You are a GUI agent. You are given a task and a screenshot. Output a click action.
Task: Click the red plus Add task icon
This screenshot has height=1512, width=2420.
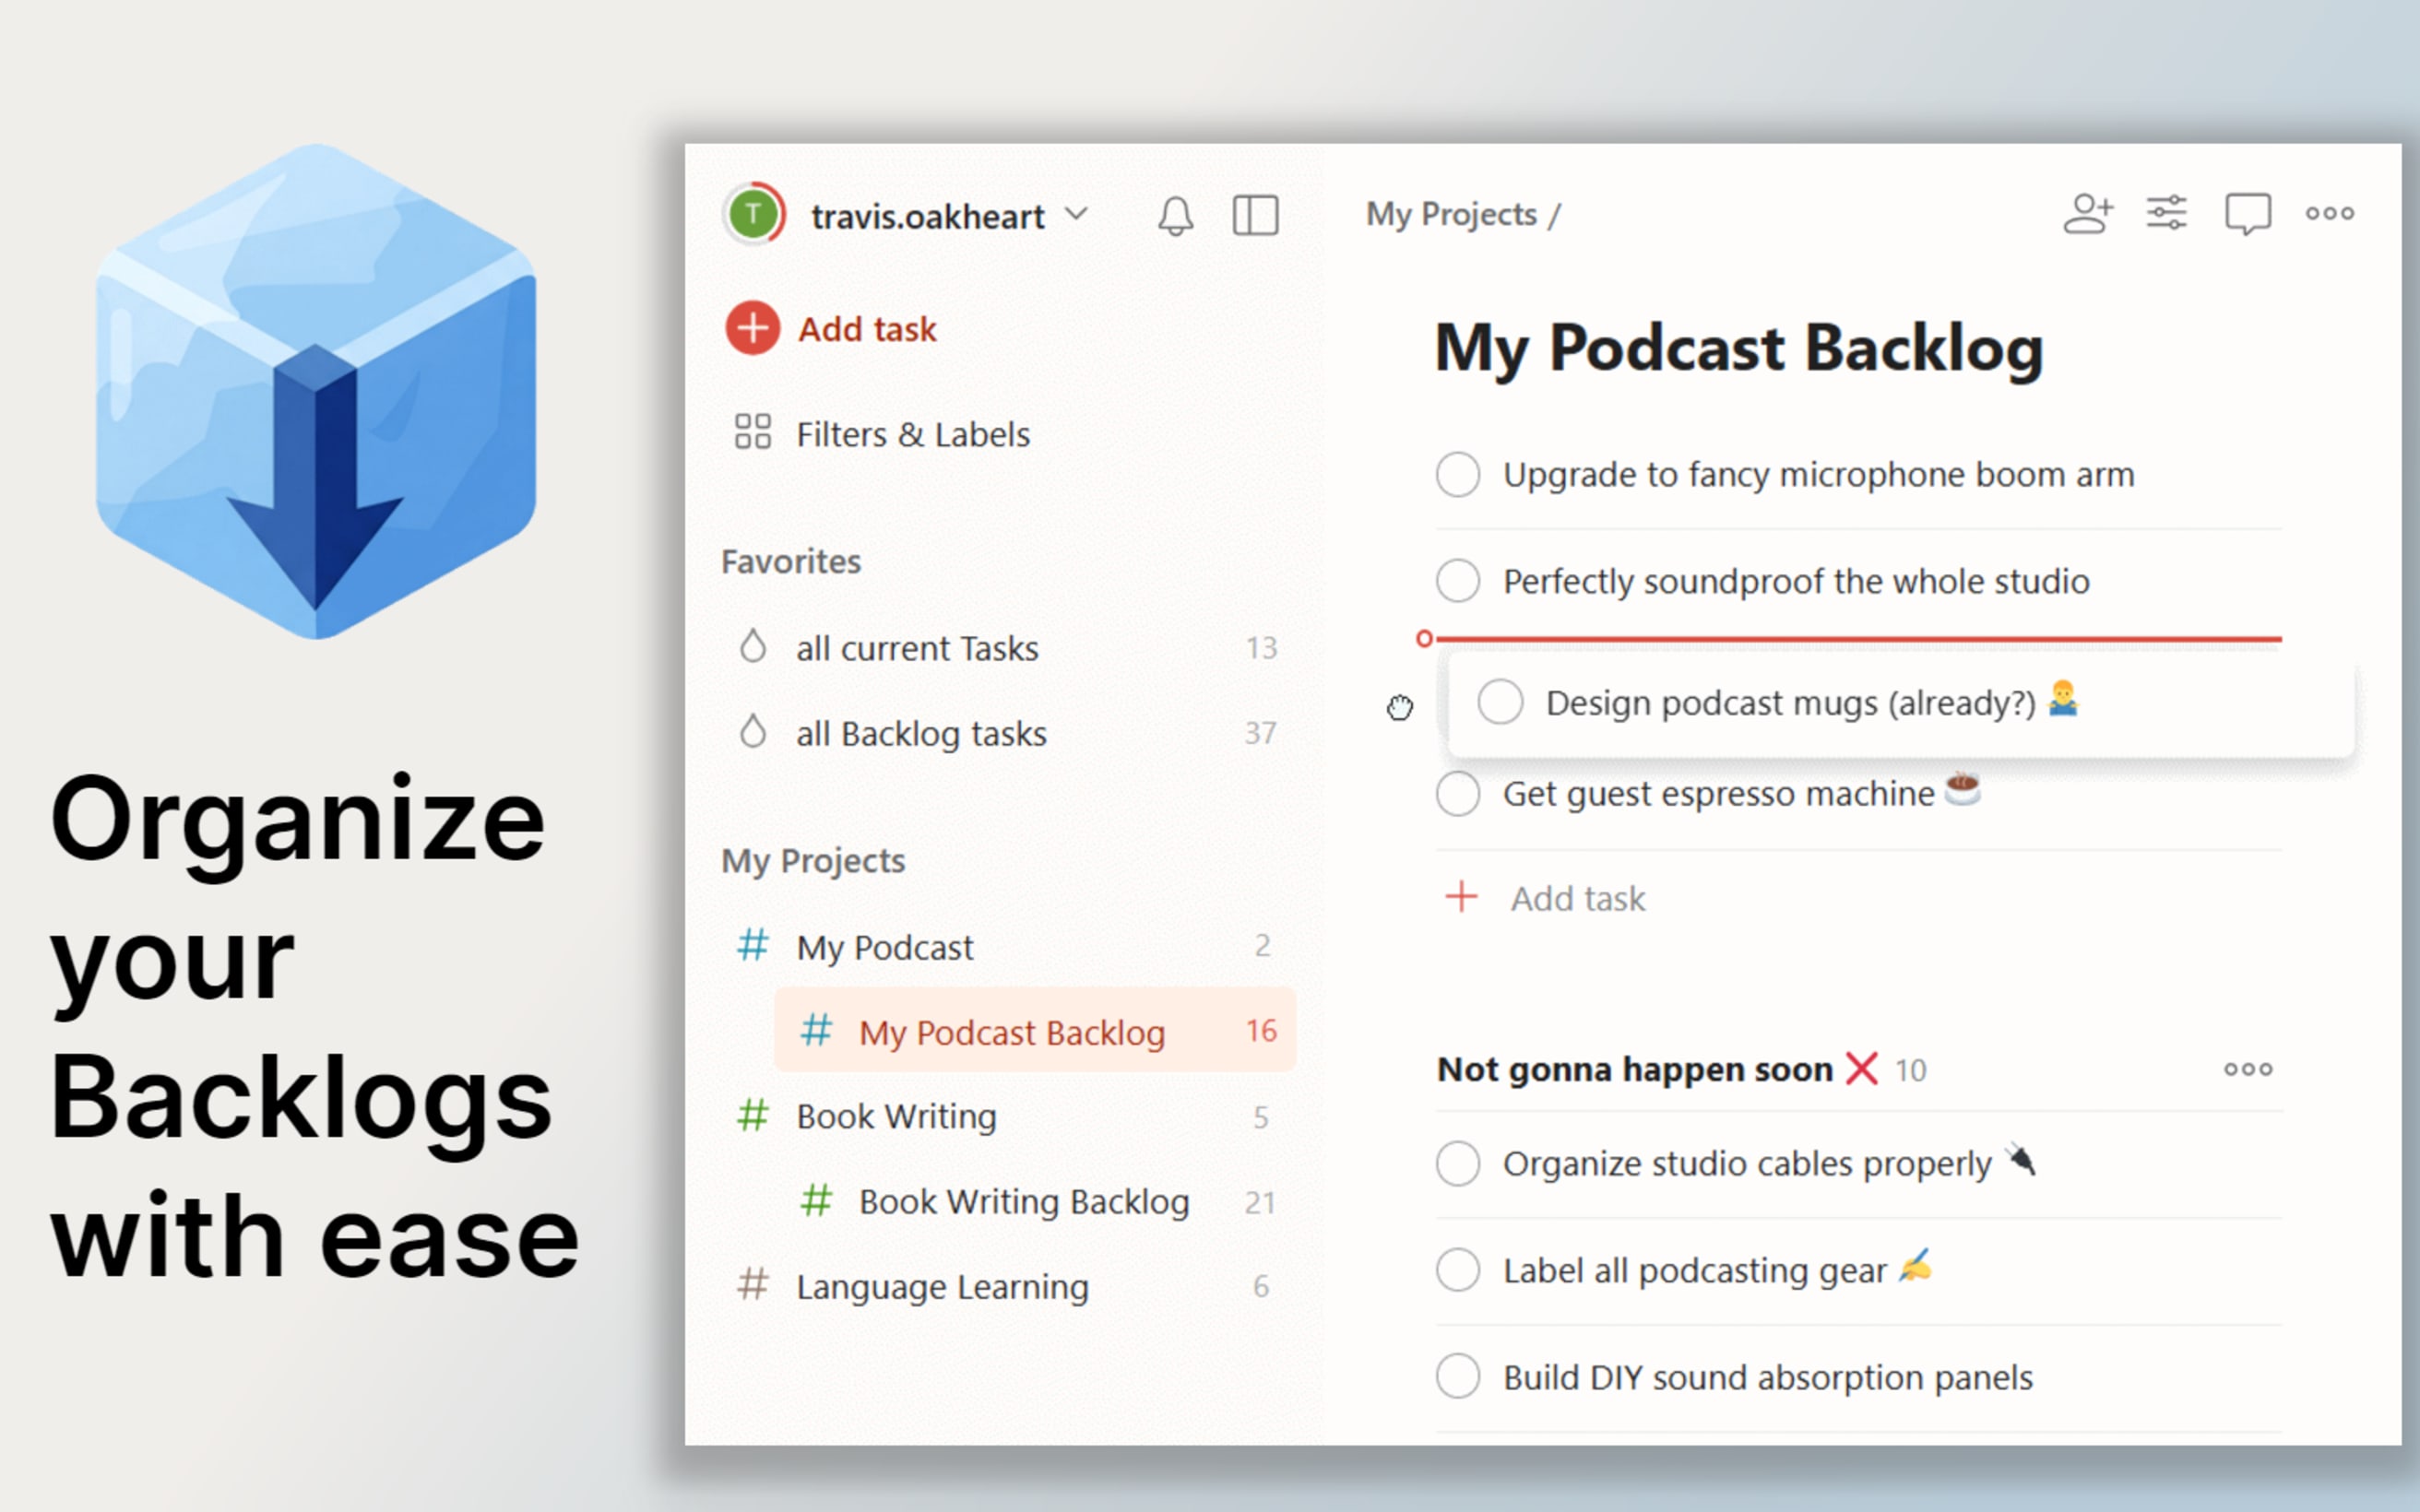tap(752, 328)
